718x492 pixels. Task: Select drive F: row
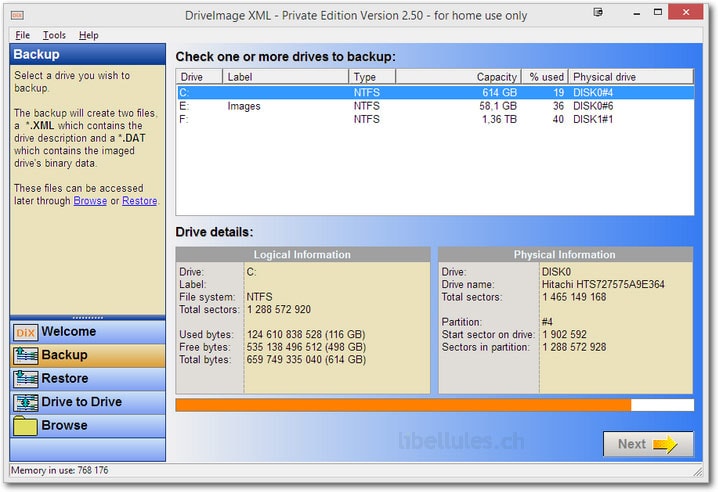435,119
